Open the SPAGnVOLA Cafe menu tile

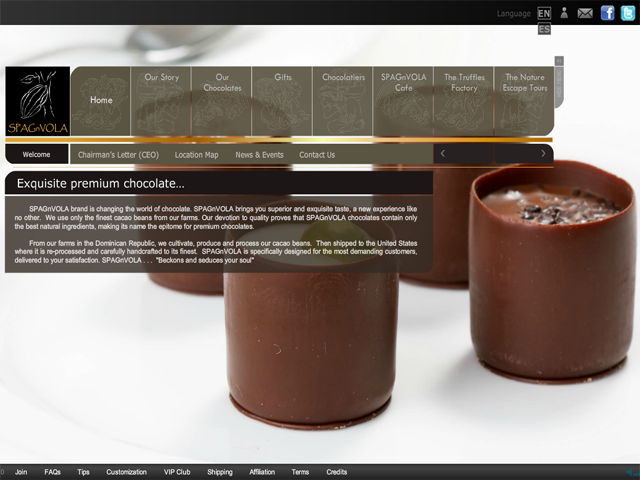pos(403,101)
